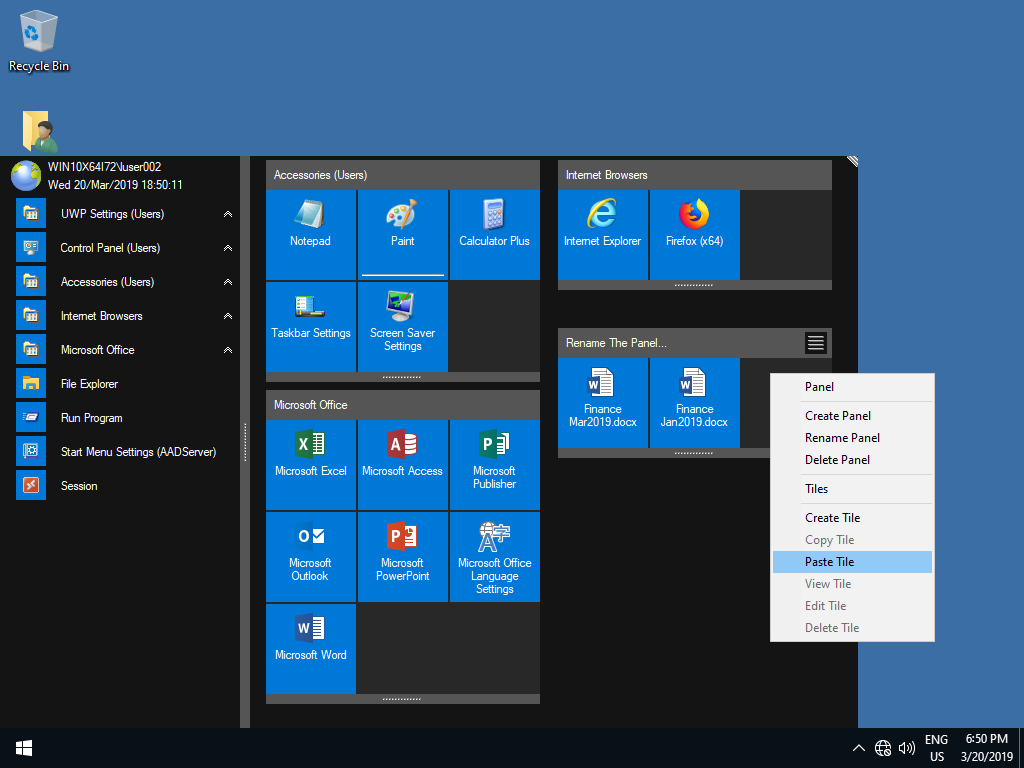This screenshot has height=768, width=1024.
Task: Open Run Program from the sidebar
Action: coord(91,418)
